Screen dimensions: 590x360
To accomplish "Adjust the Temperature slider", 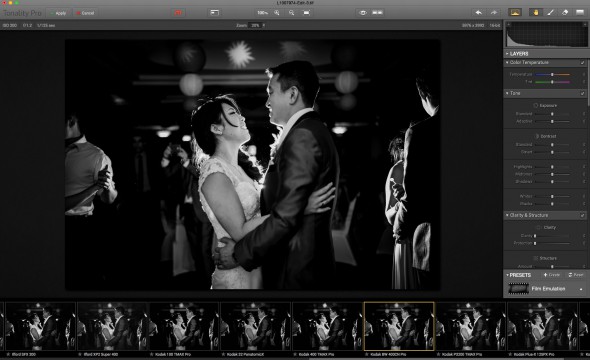I will 552,74.
